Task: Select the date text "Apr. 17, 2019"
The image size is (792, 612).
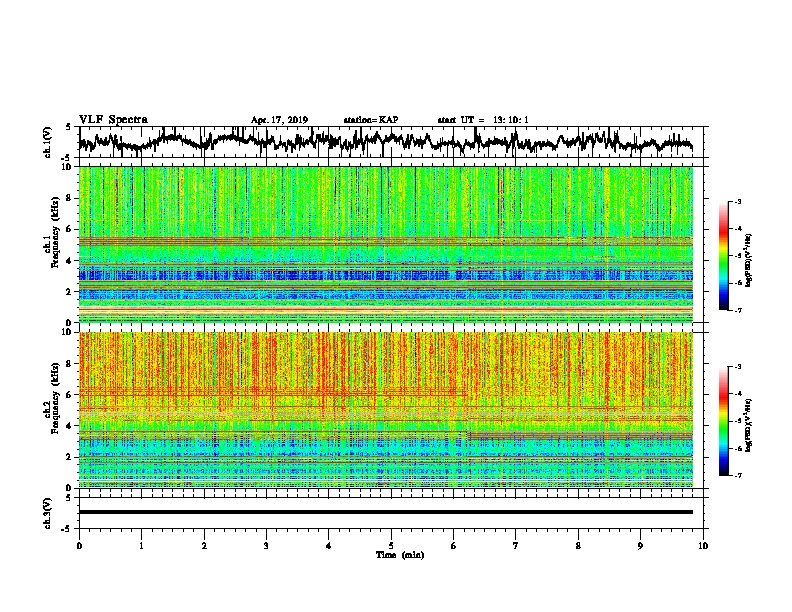Action: pyautogui.click(x=279, y=120)
